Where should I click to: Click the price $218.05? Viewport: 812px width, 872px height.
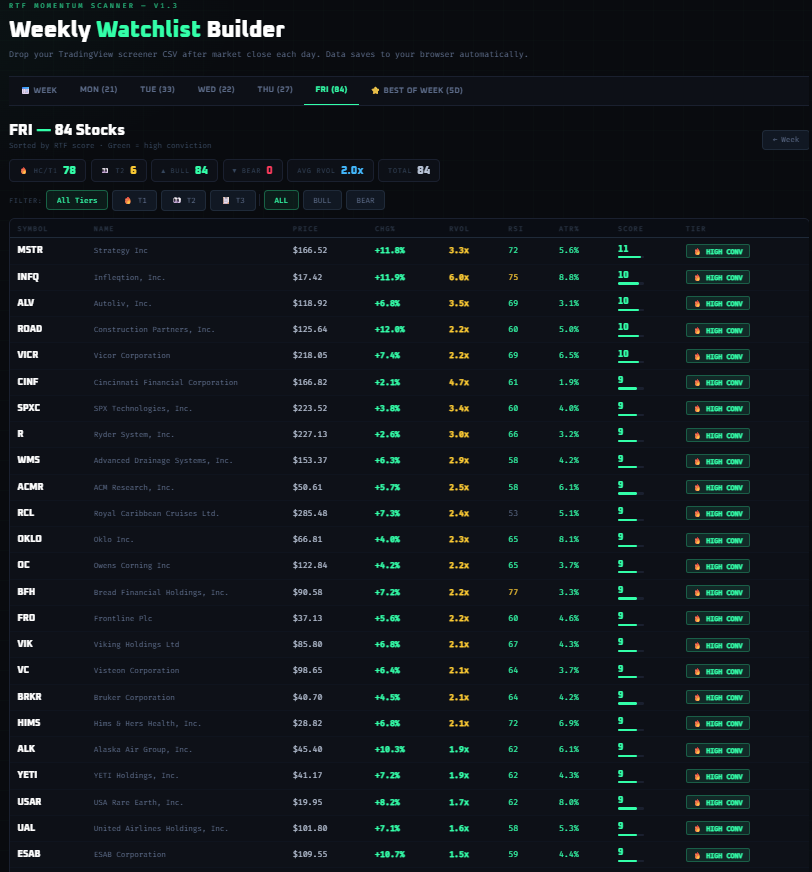click(x=310, y=355)
